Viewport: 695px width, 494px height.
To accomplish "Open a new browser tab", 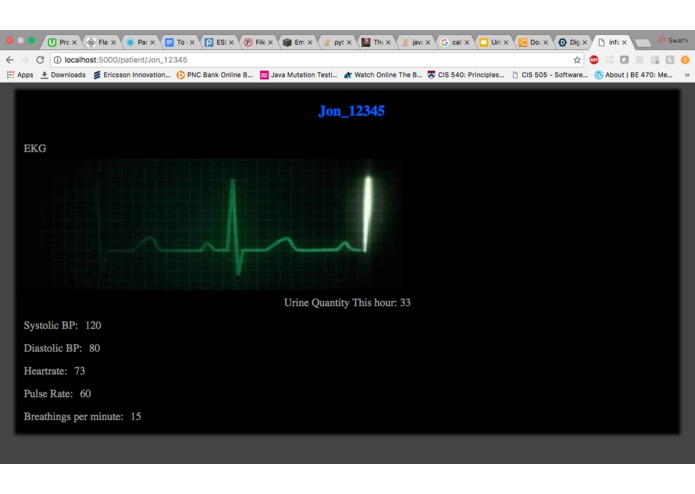I will point(643,43).
